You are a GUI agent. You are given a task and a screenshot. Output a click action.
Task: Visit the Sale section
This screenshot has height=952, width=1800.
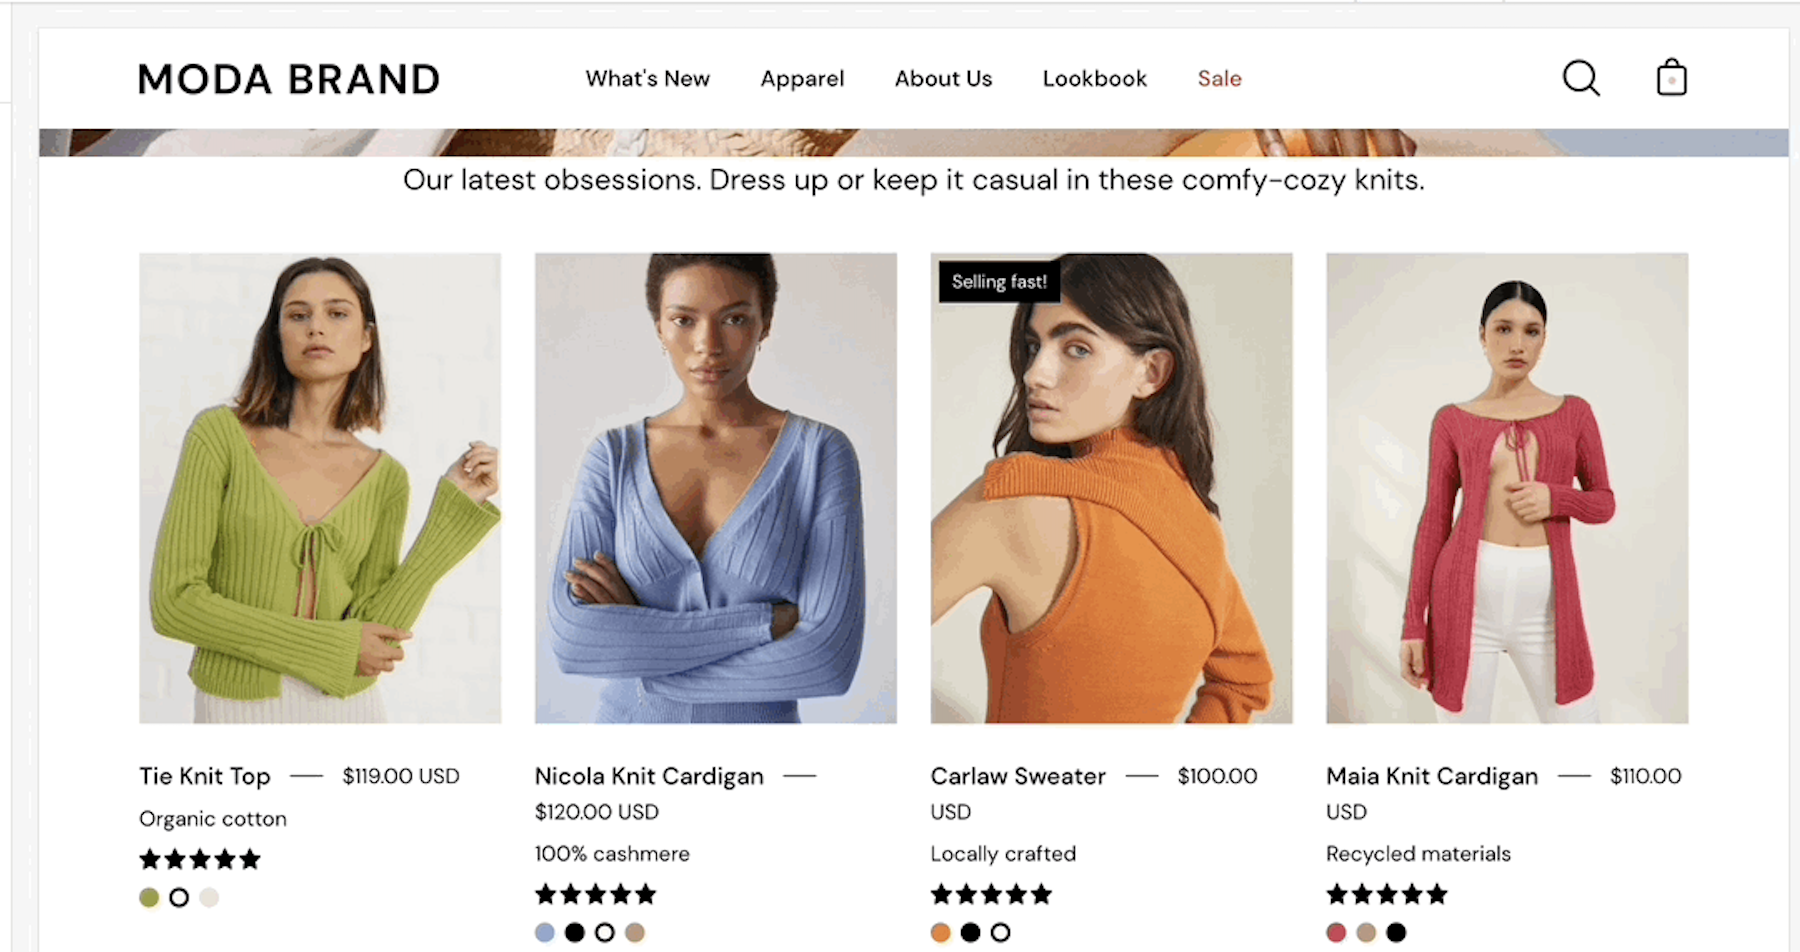click(1219, 79)
